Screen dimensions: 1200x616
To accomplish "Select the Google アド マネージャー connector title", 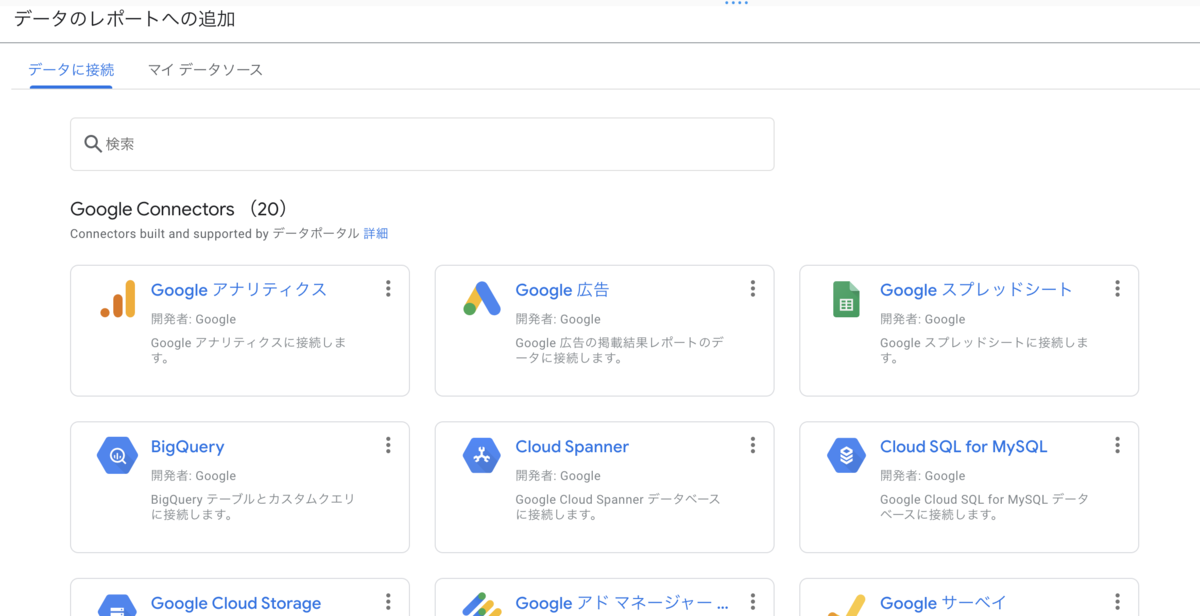I will click(622, 603).
